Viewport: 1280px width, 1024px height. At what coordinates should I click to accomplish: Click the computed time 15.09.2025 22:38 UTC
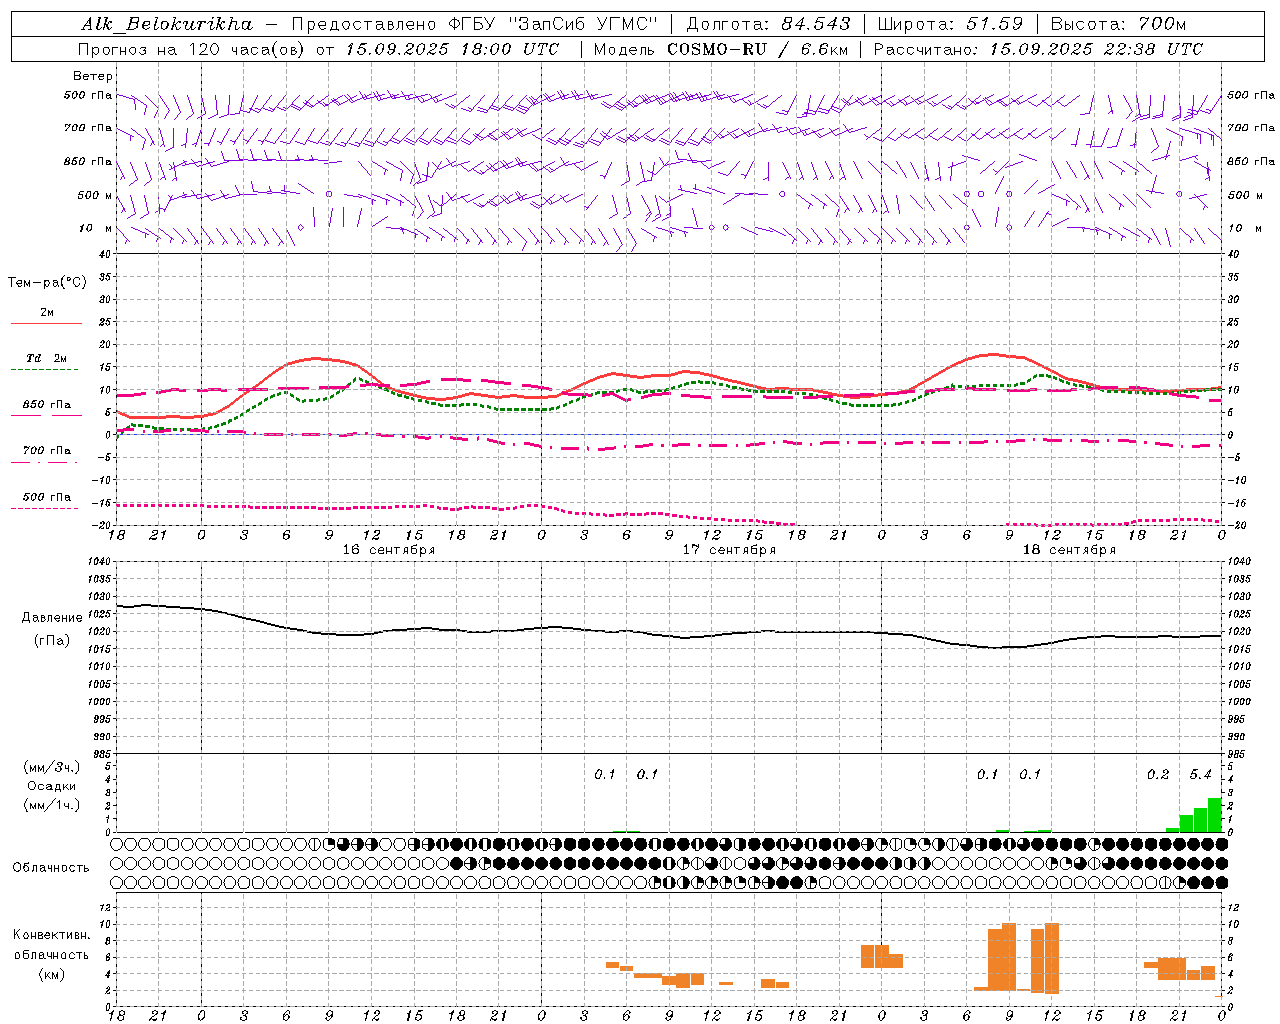(x=1096, y=49)
